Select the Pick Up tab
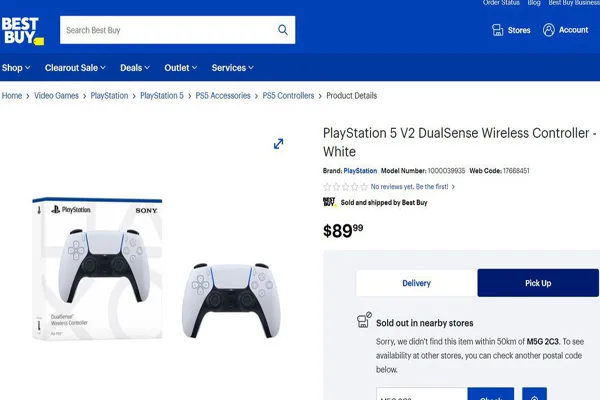The width and height of the screenshot is (600, 400). point(538,283)
